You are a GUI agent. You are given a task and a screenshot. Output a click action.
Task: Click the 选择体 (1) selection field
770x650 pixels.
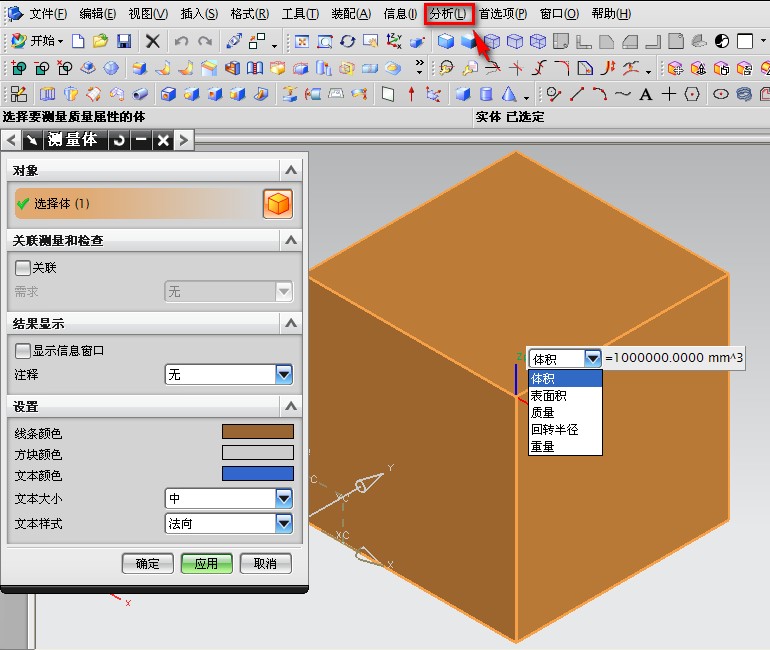coord(138,204)
